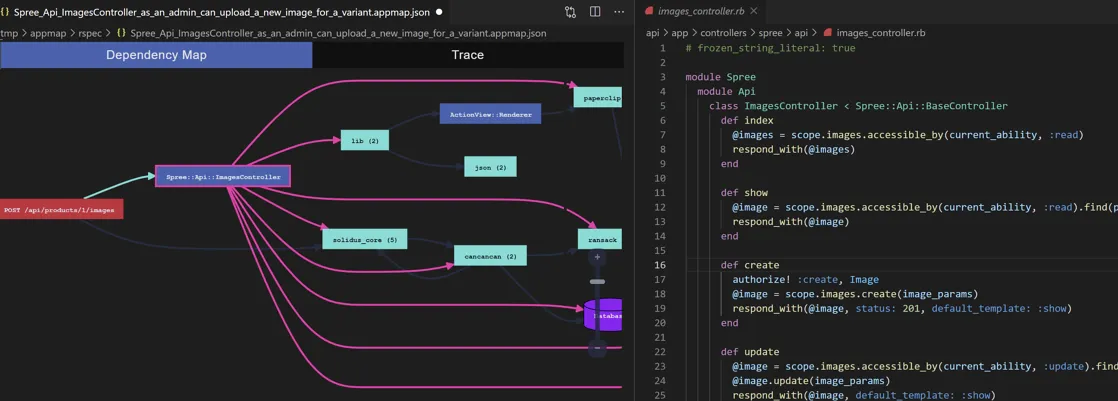
Task: Click the app breadcrumb in the right editor
Action: (x=679, y=33)
